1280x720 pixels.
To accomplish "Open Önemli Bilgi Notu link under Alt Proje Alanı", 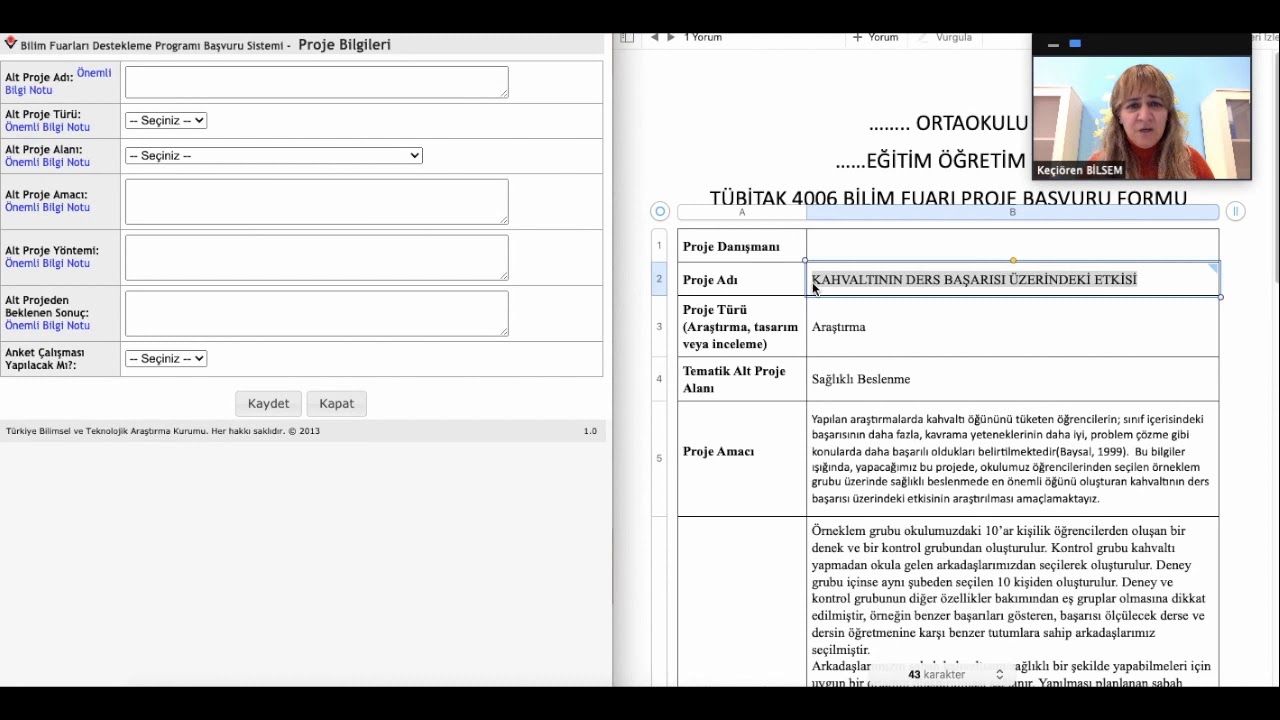I will (47, 162).
